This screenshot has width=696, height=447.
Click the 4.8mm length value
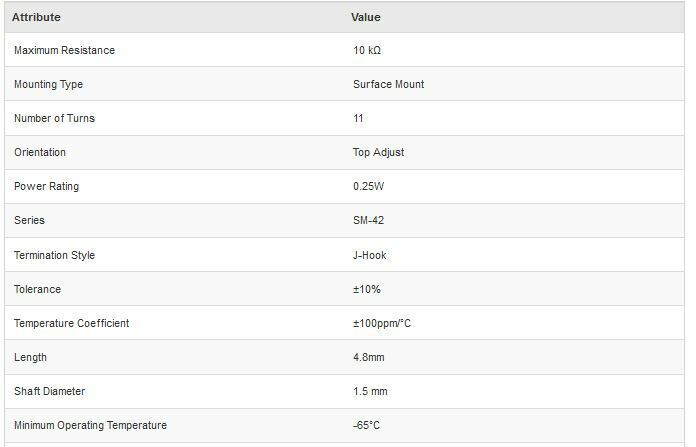pyautogui.click(x=368, y=357)
